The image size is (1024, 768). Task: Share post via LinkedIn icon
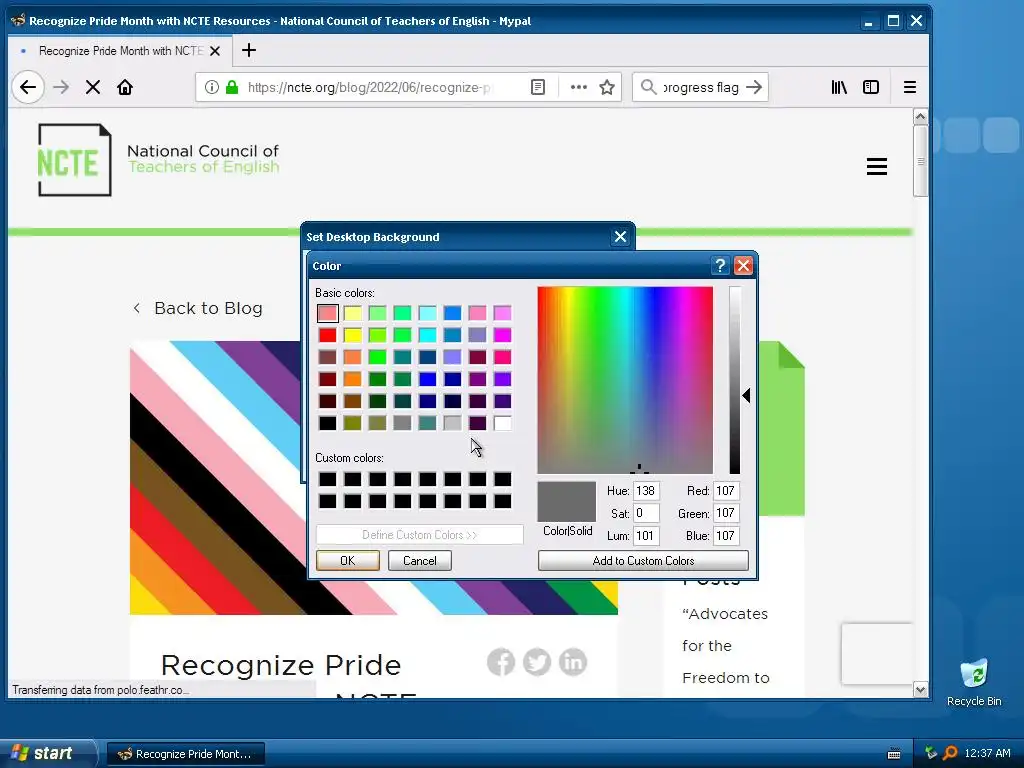(x=573, y=662)
